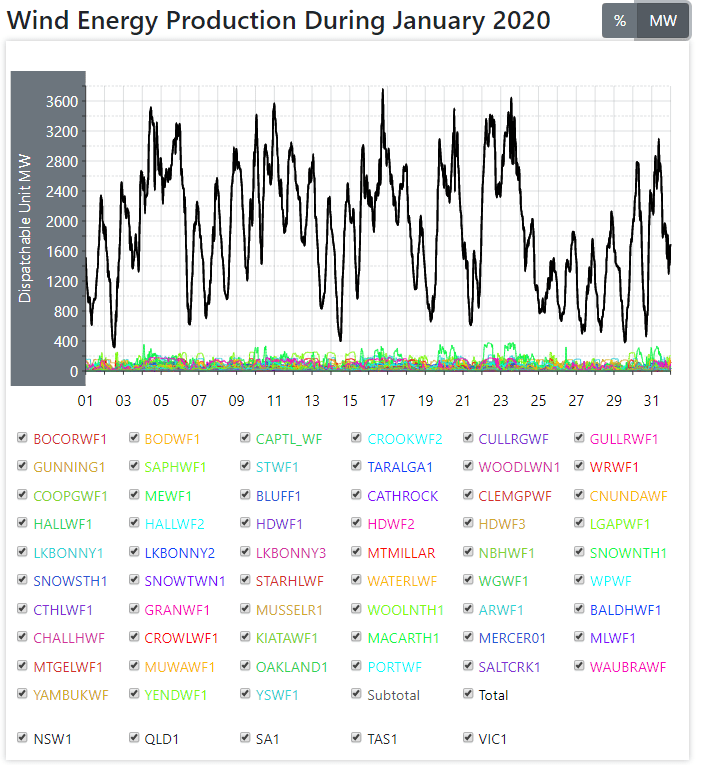Uncheck the TAS1 region checkbox

(x=357, y=739)
